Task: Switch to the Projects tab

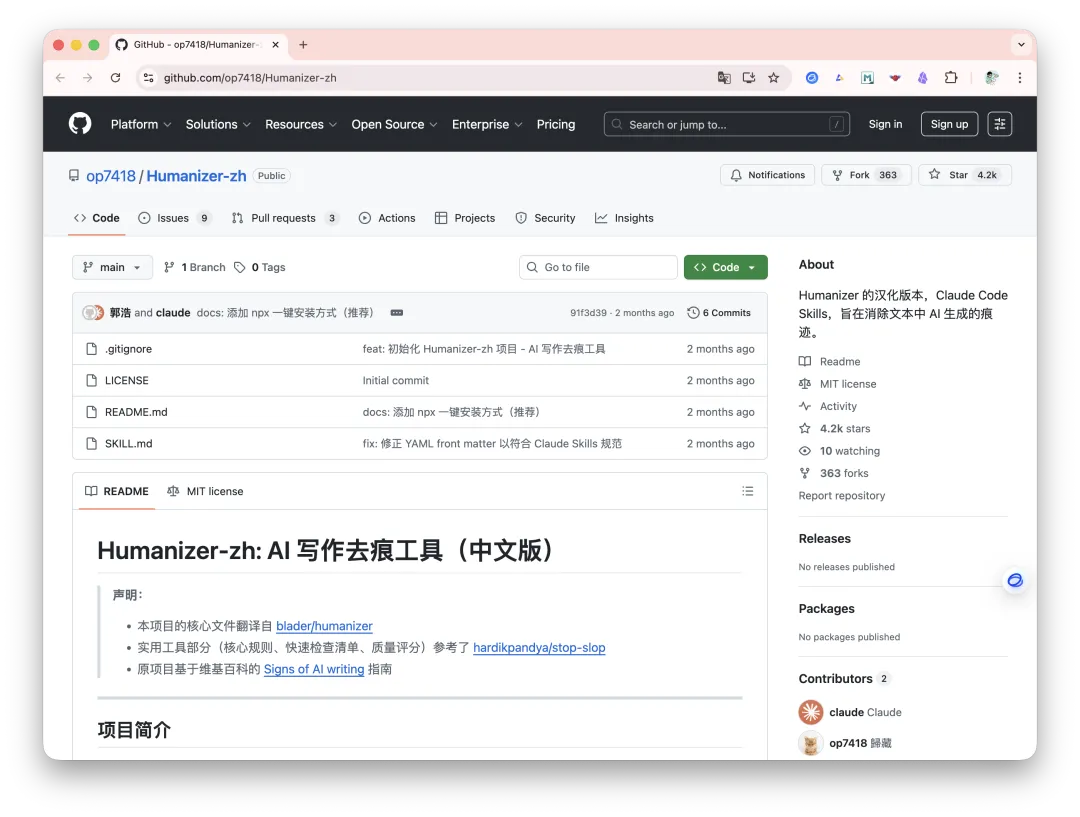Action: click(x=465, y=218)
